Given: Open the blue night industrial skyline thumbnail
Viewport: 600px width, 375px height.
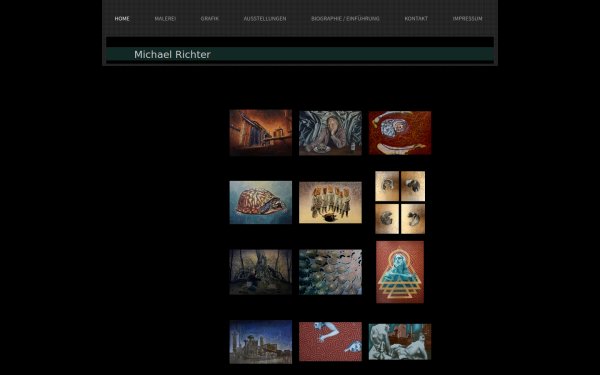Looking at the screenshot, I should pyautogui.click(x=261, y=342).
